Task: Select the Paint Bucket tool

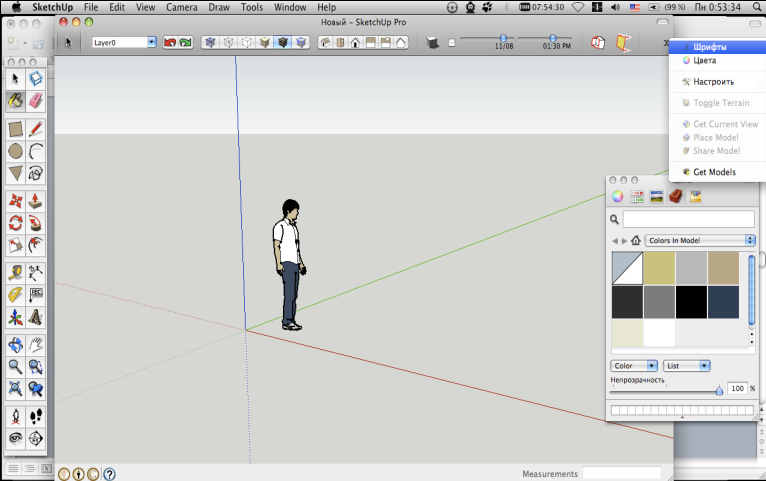Action: pyautogui.click(x=16, y=101)
